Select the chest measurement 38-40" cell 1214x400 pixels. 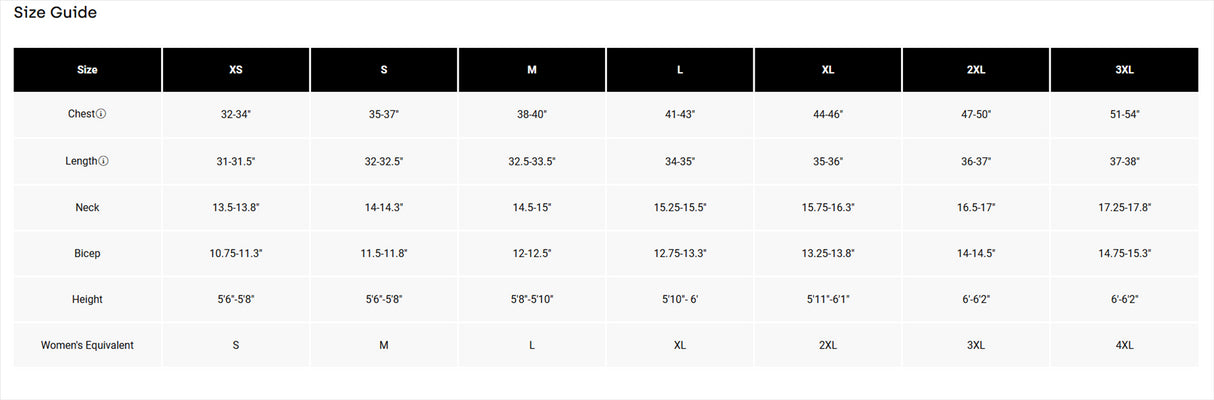coord(532,115)
